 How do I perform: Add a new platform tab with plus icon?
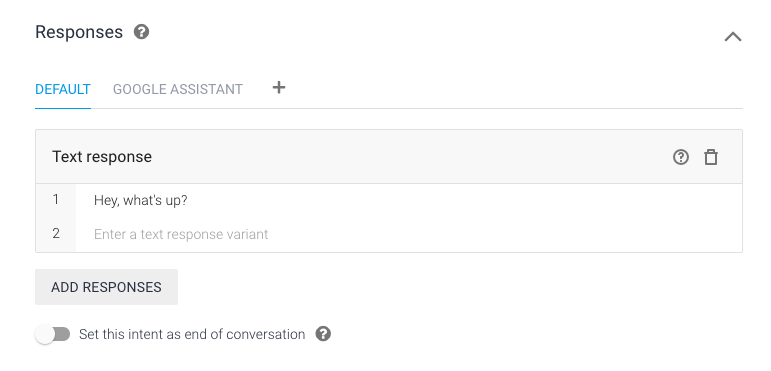(x=279, y=87)
